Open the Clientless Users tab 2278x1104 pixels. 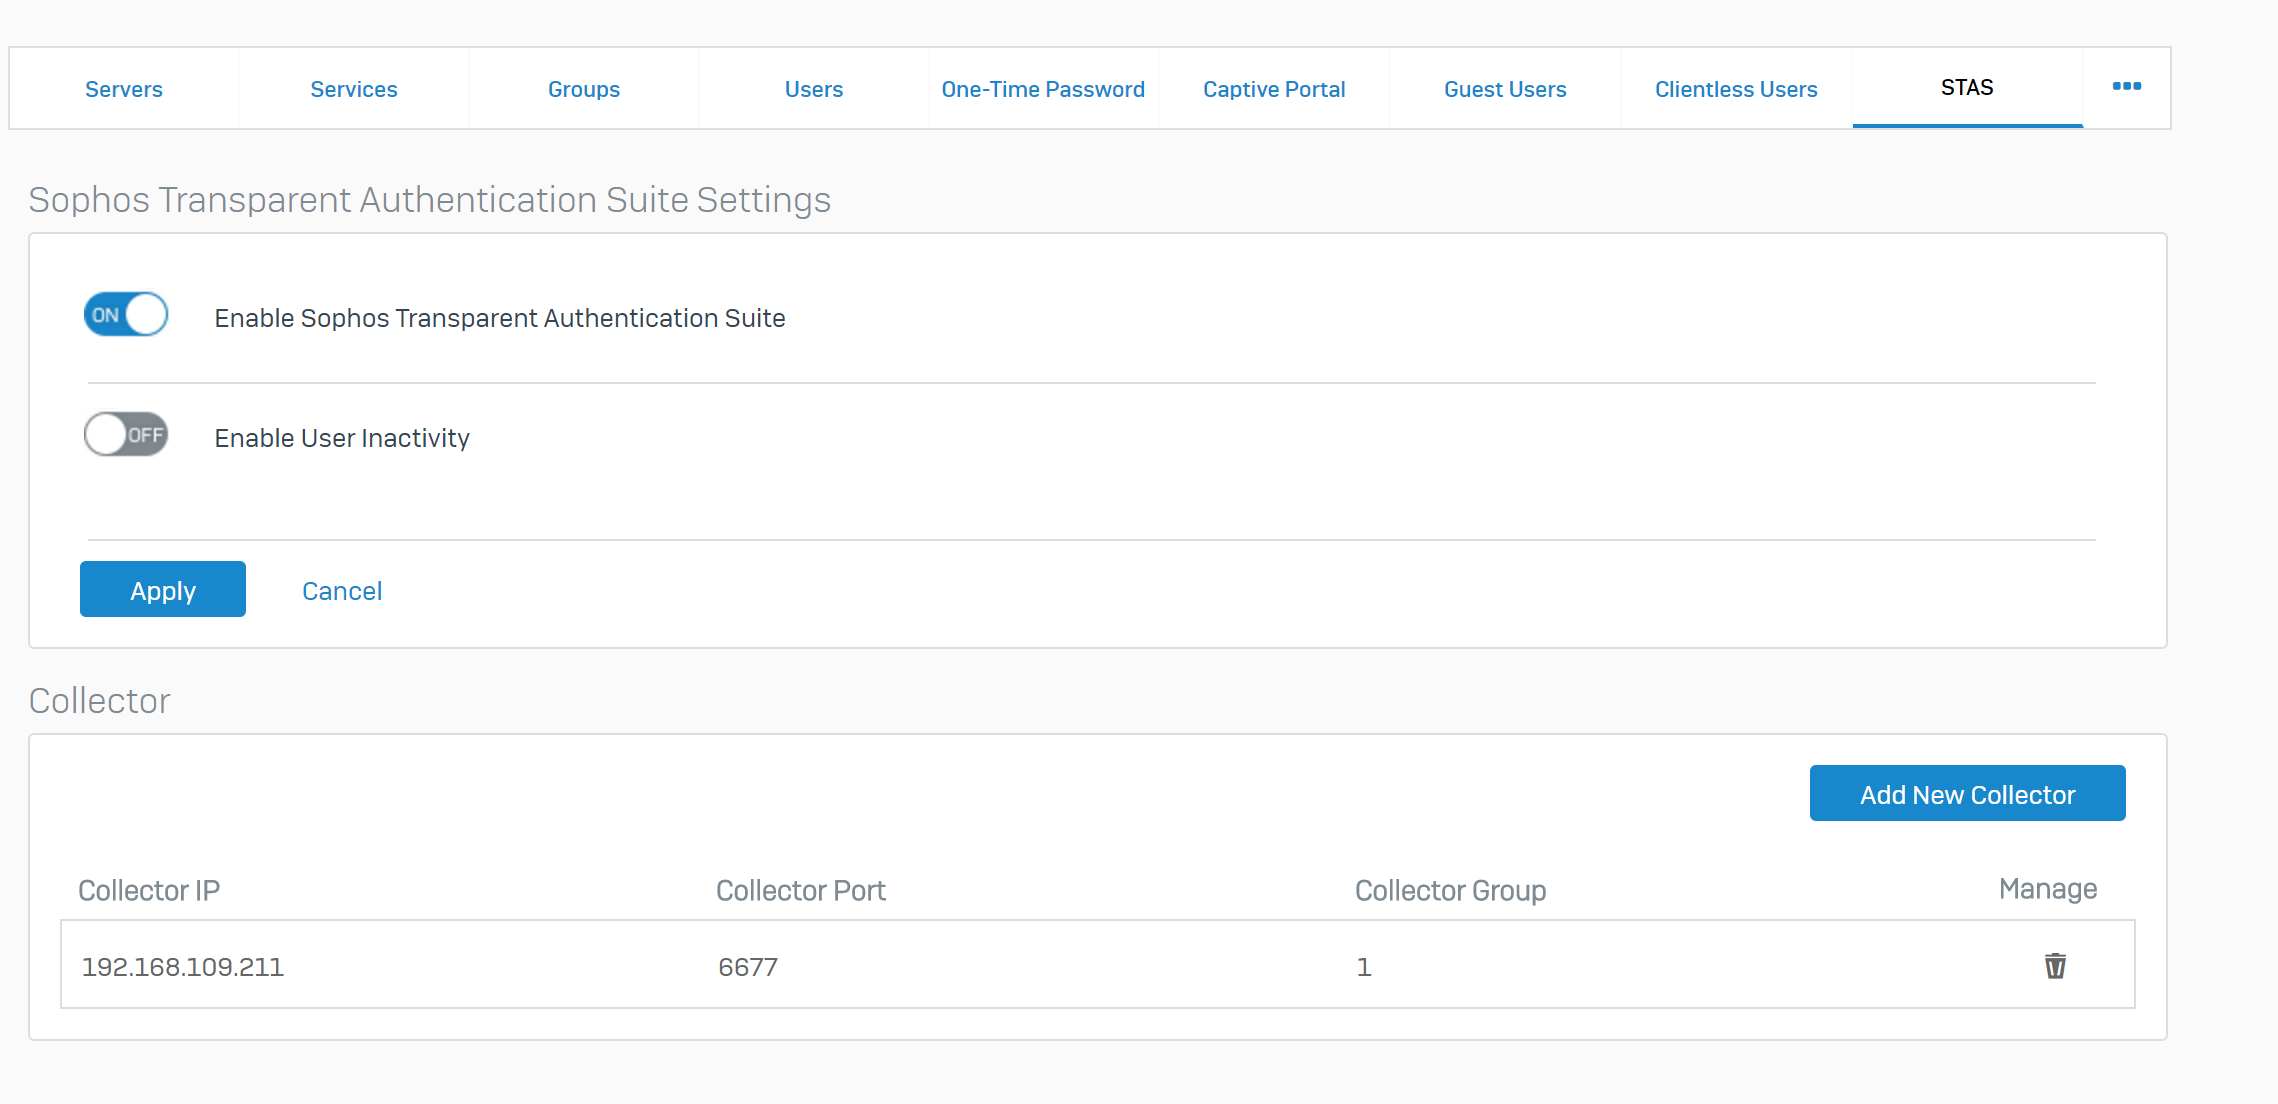point(1736,89)
